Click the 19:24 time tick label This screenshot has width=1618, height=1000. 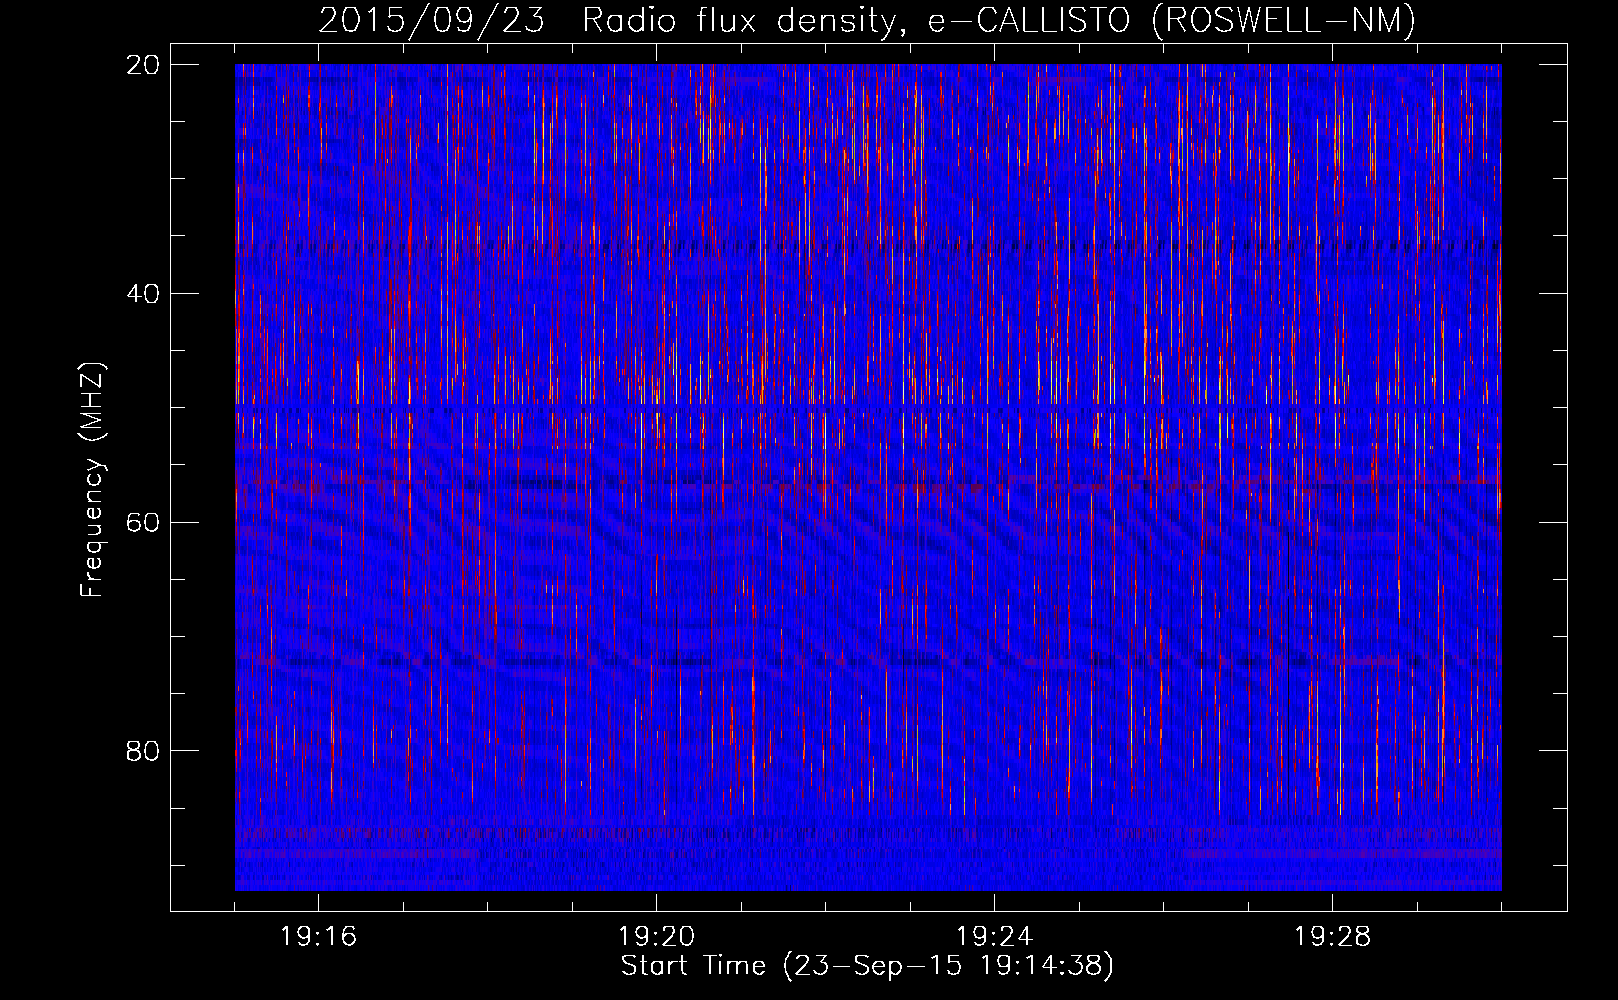tap(994, 937)
